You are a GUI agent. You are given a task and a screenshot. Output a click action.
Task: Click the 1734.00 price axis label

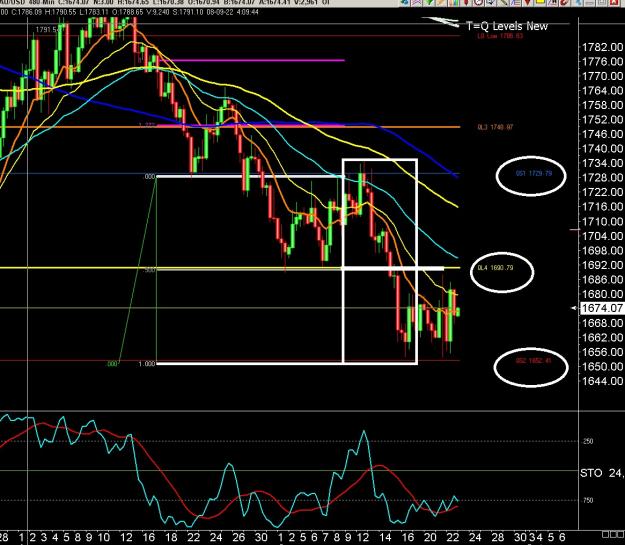[x=602, y=163]
